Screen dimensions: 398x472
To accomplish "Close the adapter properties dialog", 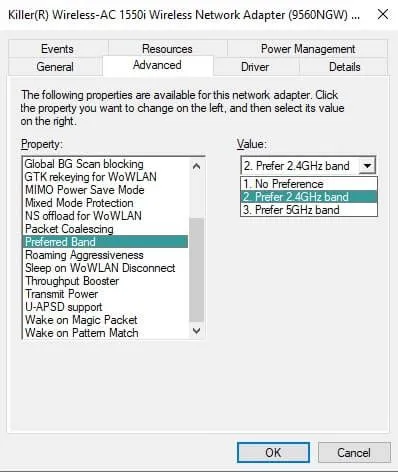I will (383, 14).
